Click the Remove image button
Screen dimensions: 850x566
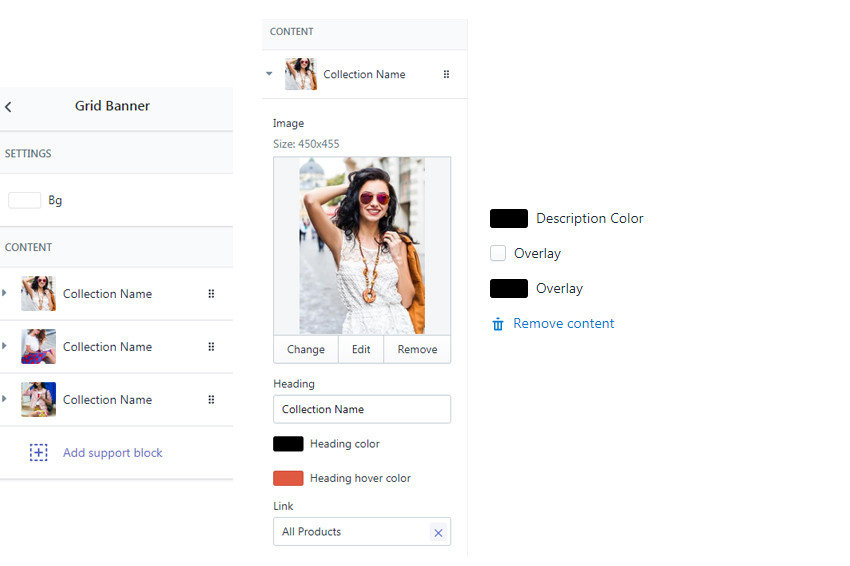click(x=417, y=350)
